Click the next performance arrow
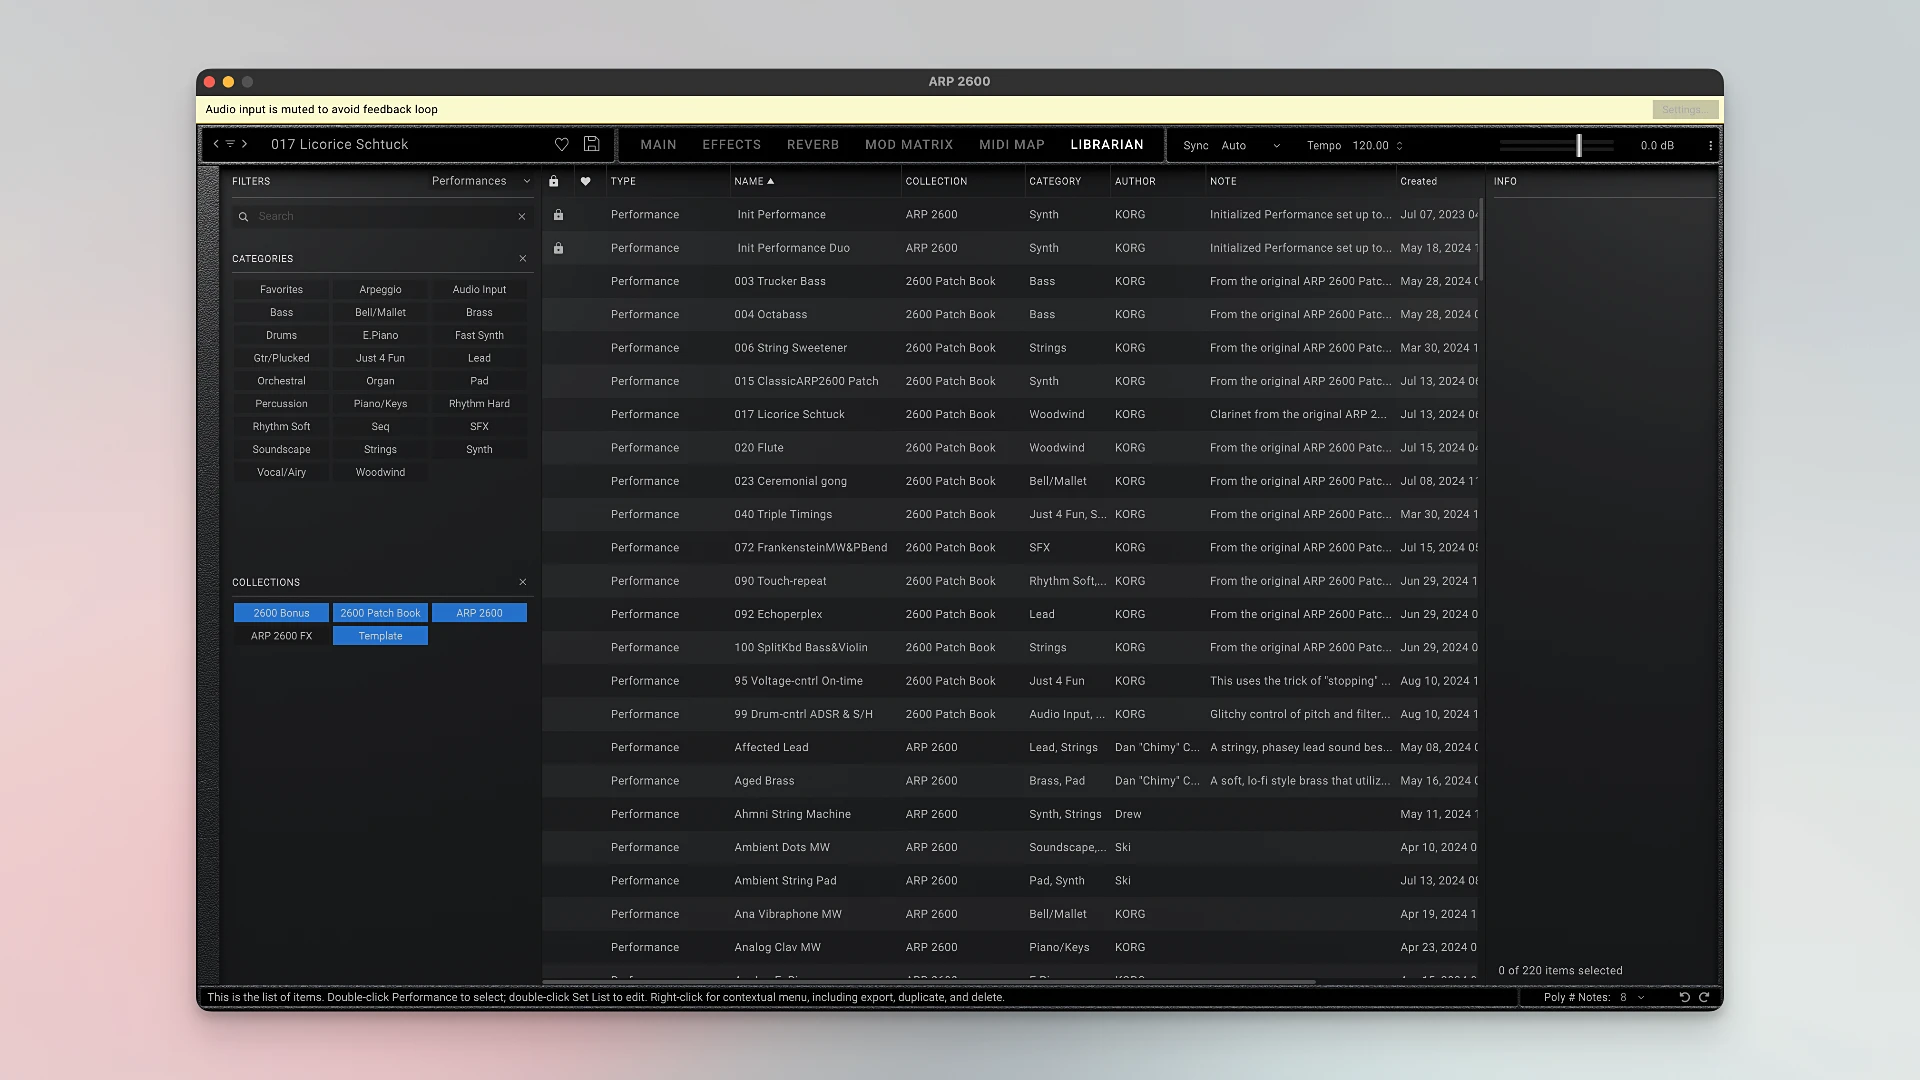 coord(244,144)
